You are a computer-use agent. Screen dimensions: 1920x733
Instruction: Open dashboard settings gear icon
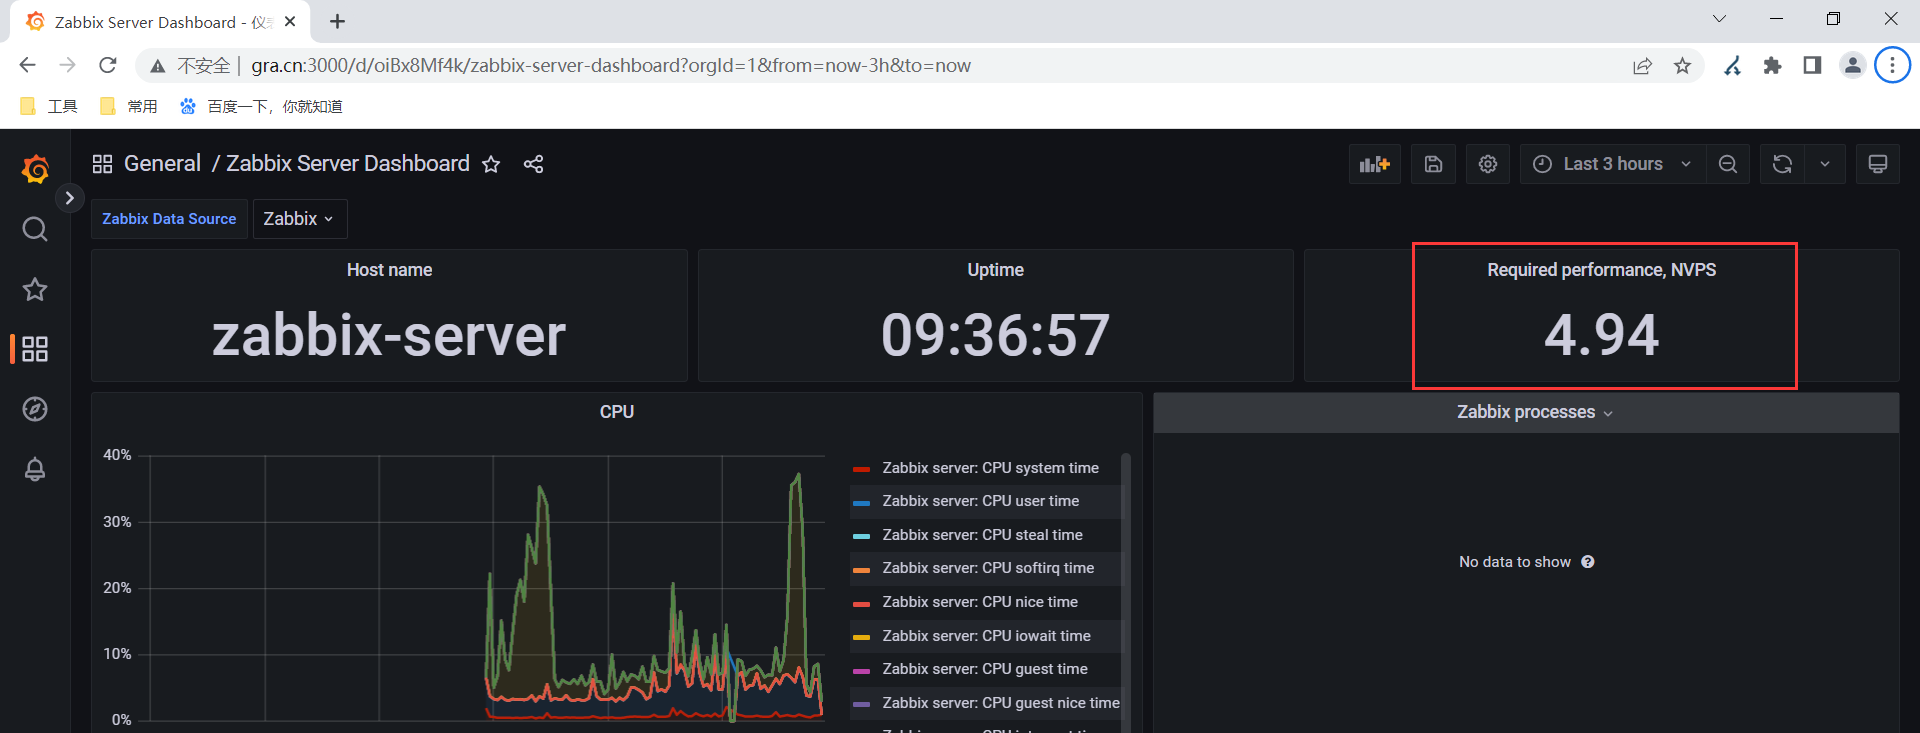coord(1488,164)
